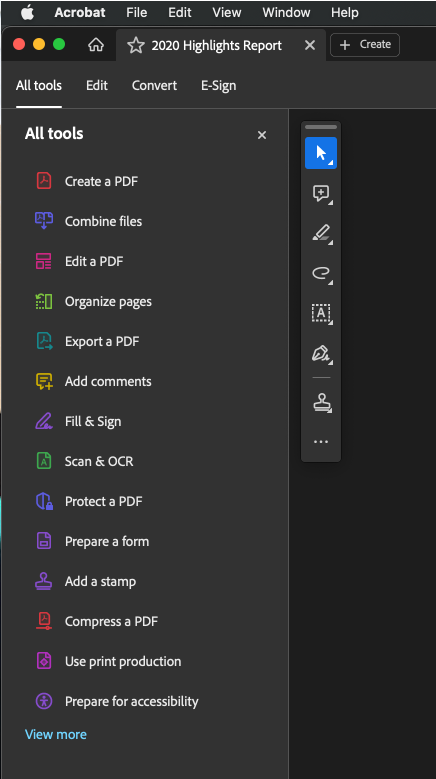
Task: Click the View more link
Action: (x=56, y=734)
